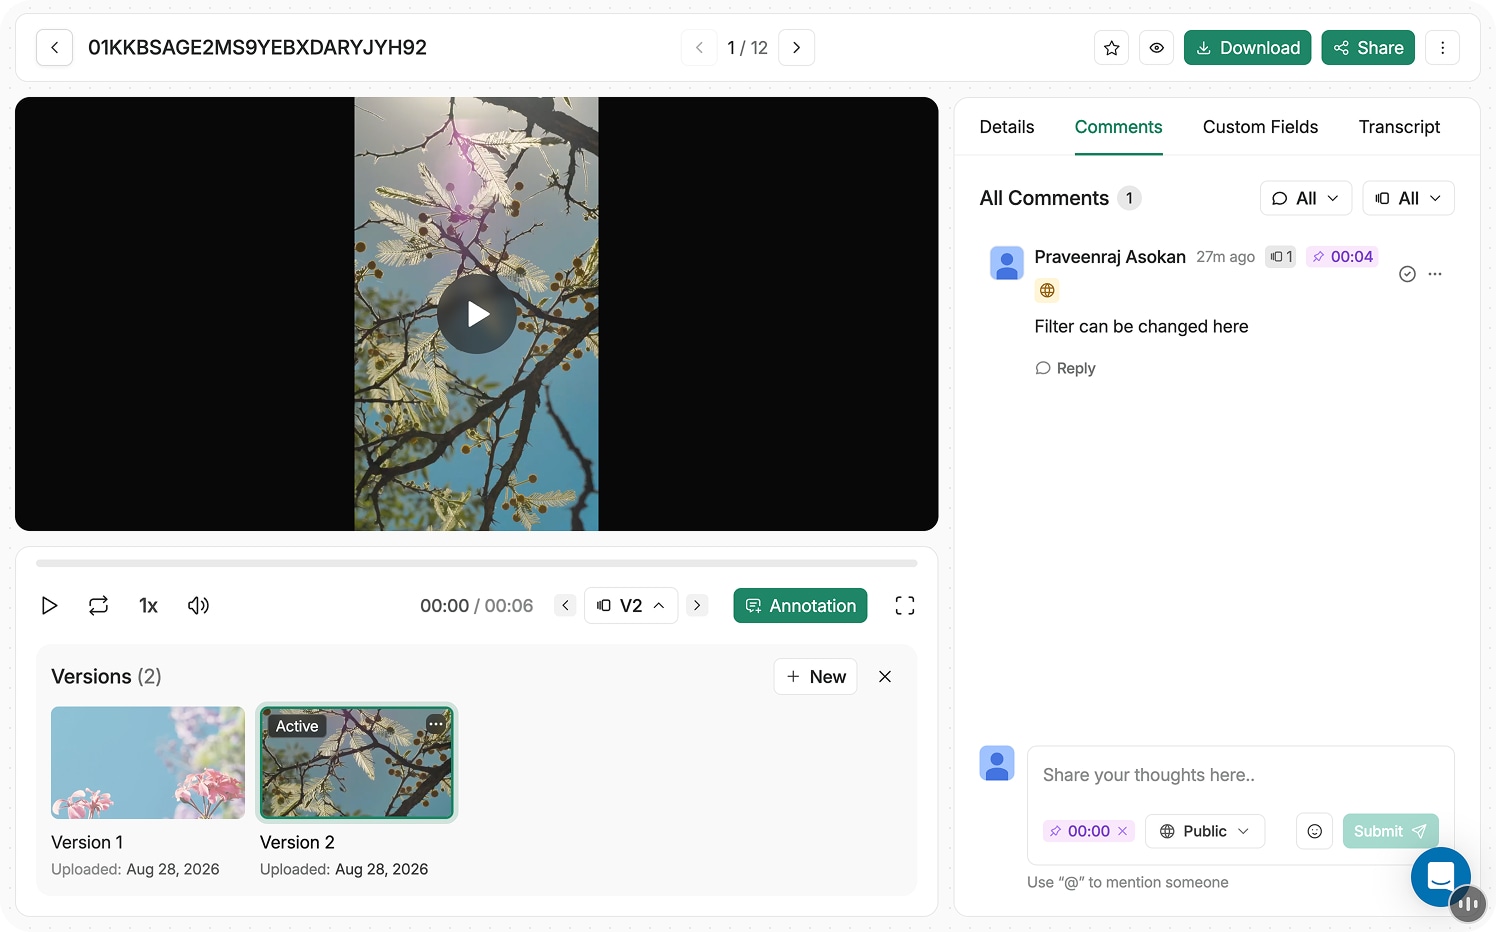Seek on the video progress bar
The image size is (1496, 932).
pyautogui.click(x=477, y=564)
